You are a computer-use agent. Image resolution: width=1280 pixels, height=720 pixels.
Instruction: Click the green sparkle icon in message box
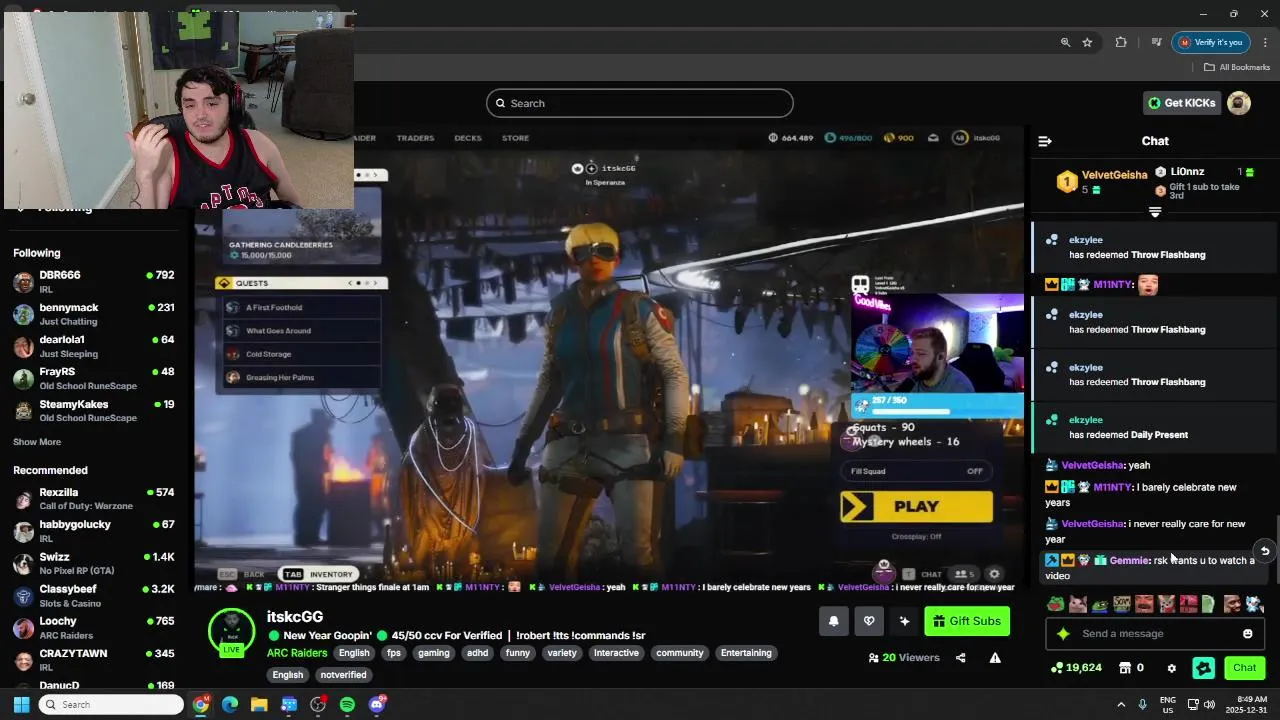pos(1063,634)
